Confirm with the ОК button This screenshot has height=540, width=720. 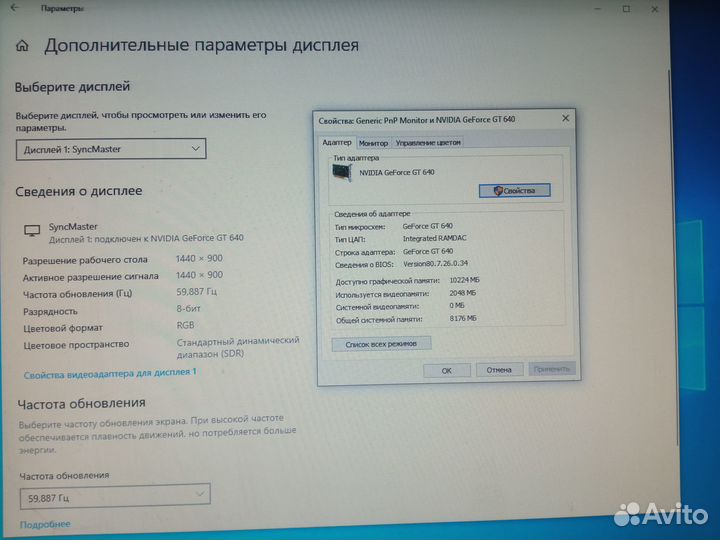[447, 371]
